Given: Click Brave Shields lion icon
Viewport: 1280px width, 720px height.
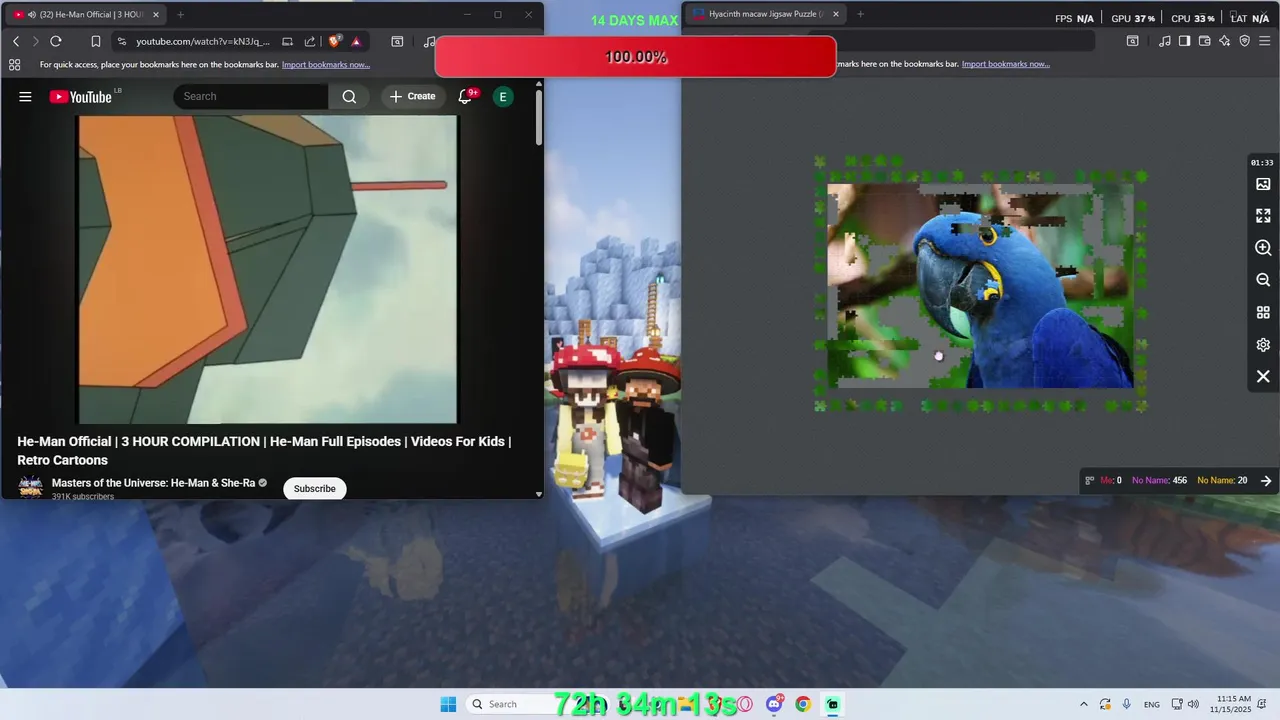Looking at the screenshot, I should [334, 41].
